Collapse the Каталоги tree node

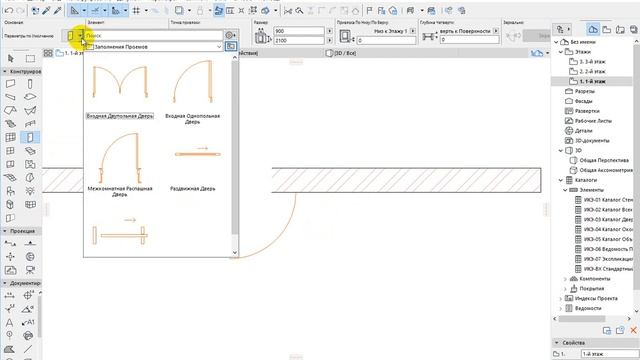tap(561, 180)
